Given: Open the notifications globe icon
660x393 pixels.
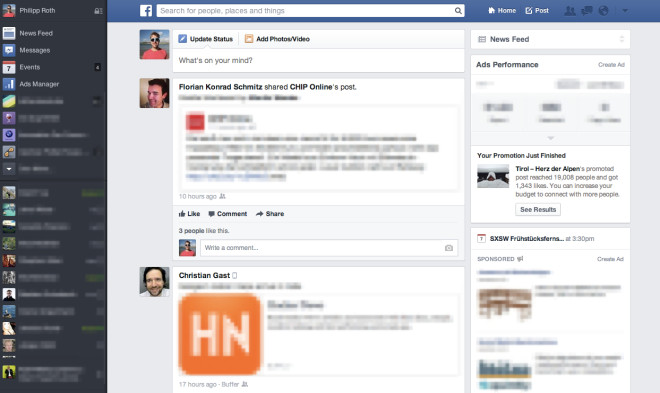Looking at the screenshot, I should point(603,11).
